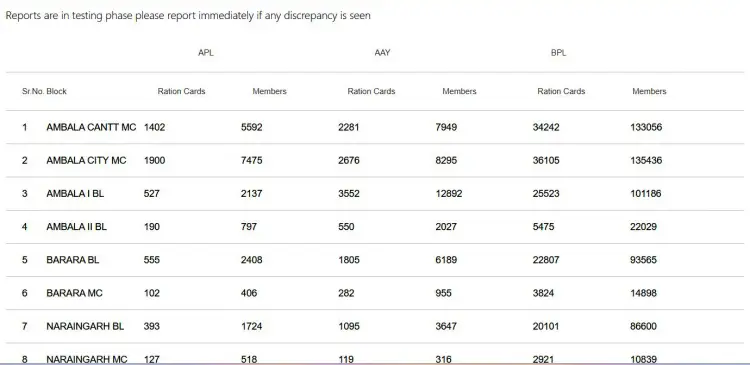Open the NARAINGARH BL block

tap(85, 326)
